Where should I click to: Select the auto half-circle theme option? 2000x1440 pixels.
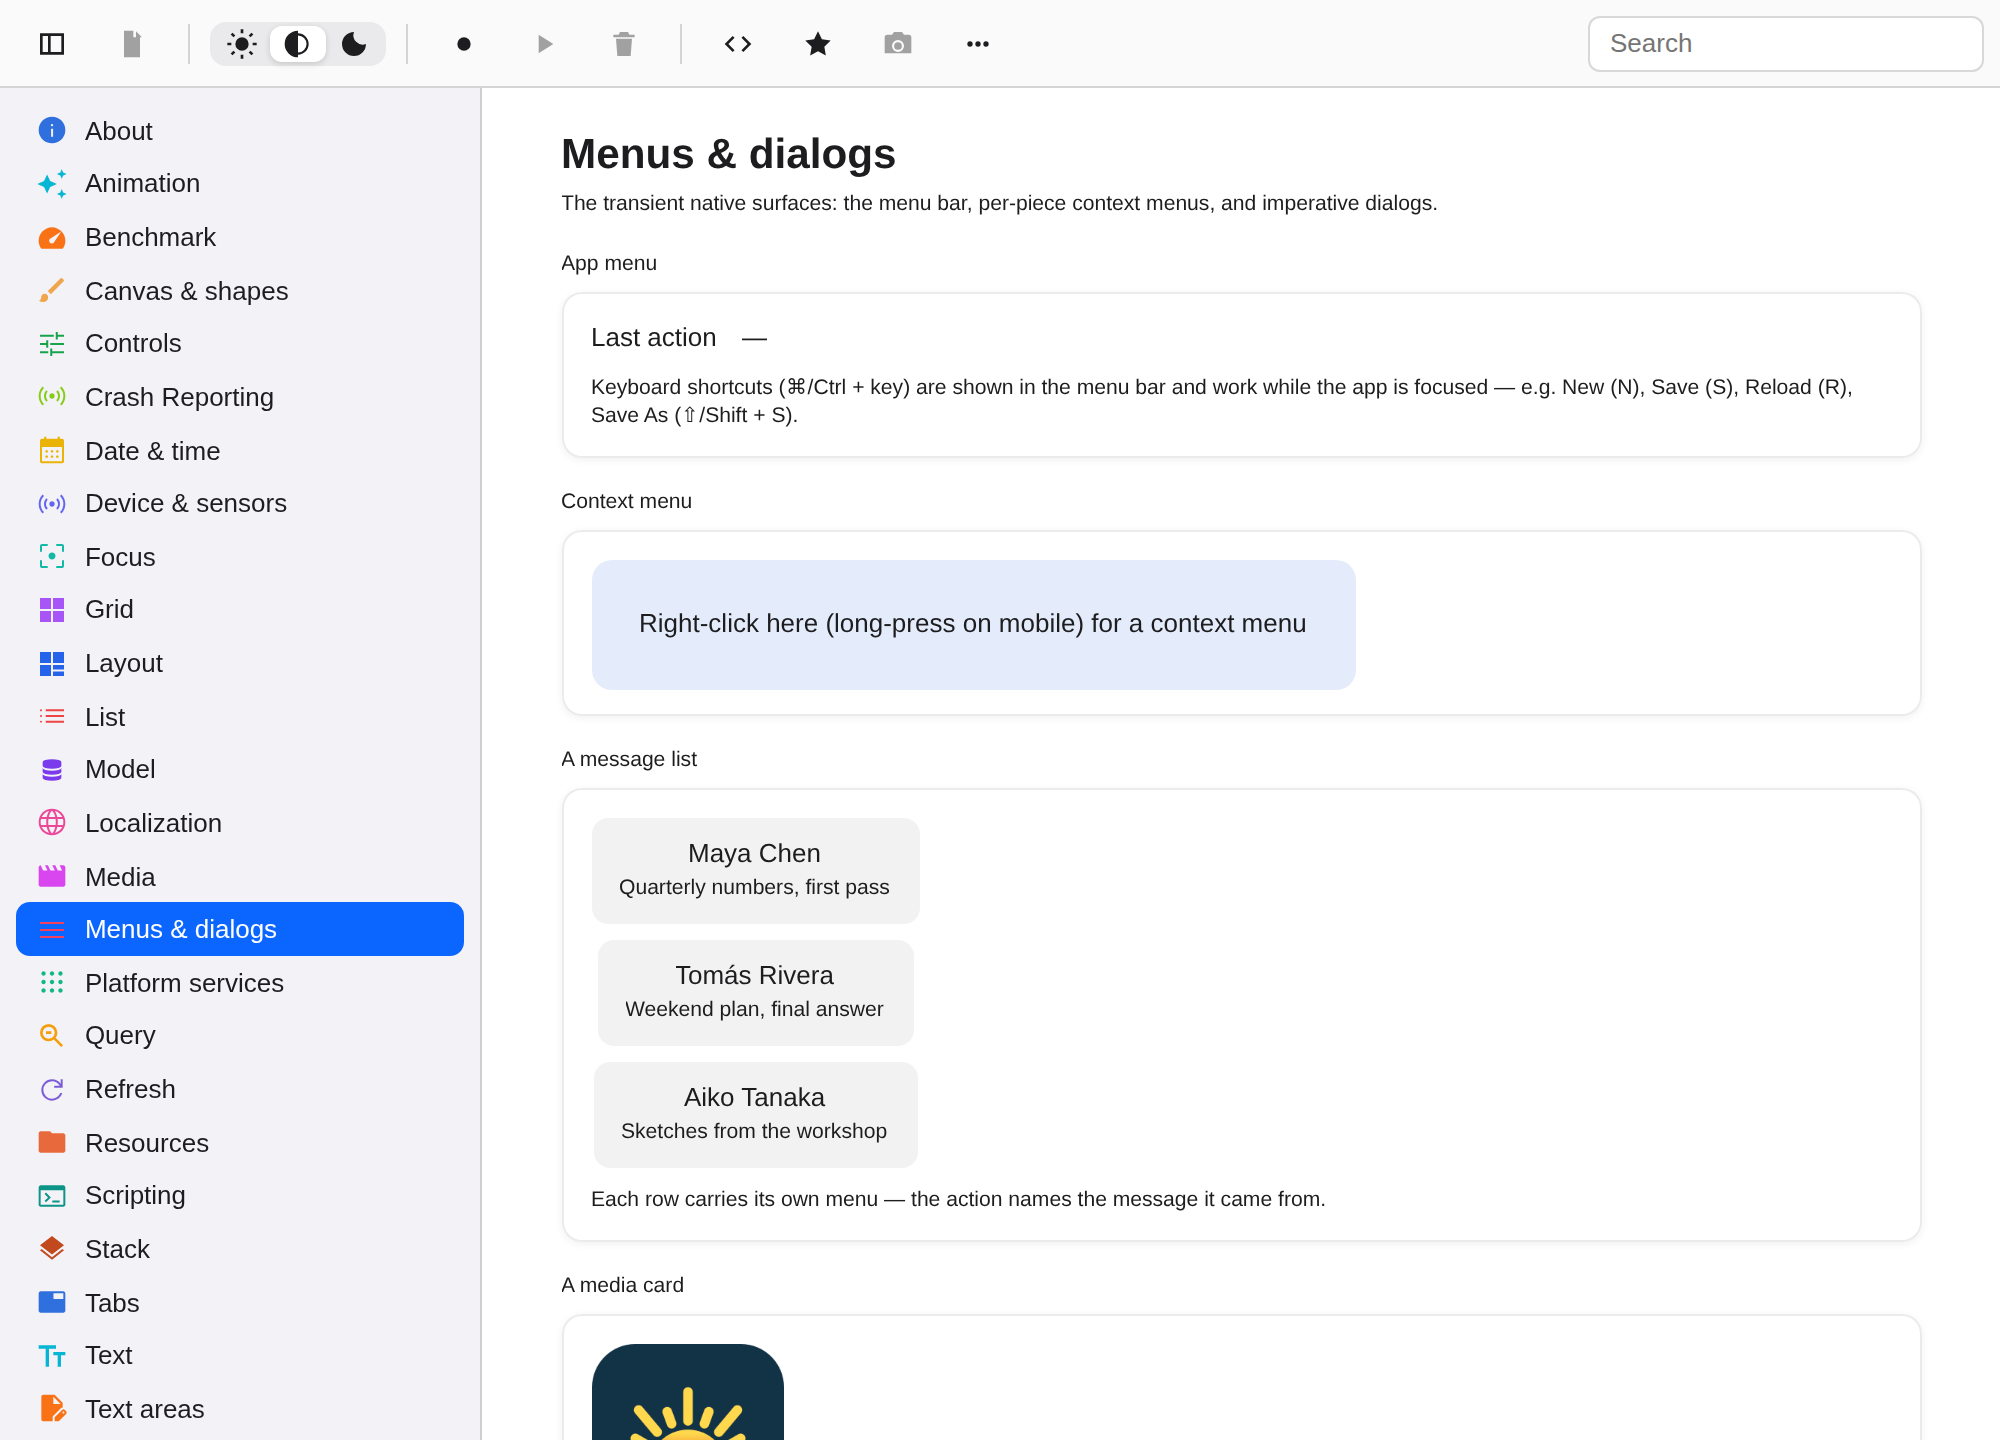(x=297, y=44)
